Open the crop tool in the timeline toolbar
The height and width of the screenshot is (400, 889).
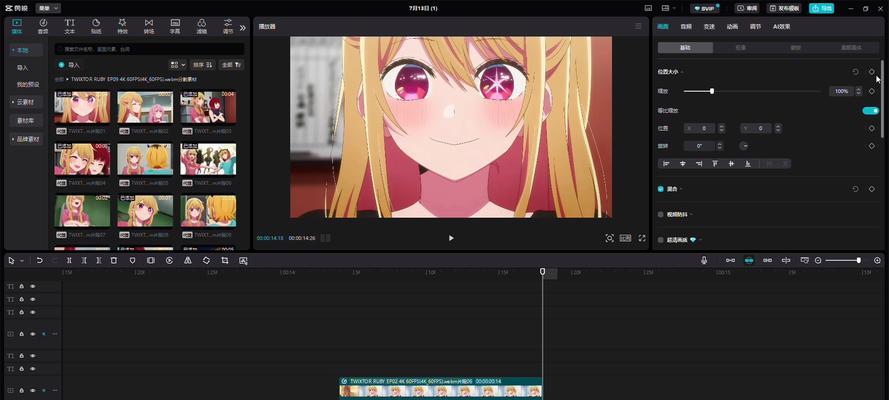pyautogui.click(x=225, y=260)
